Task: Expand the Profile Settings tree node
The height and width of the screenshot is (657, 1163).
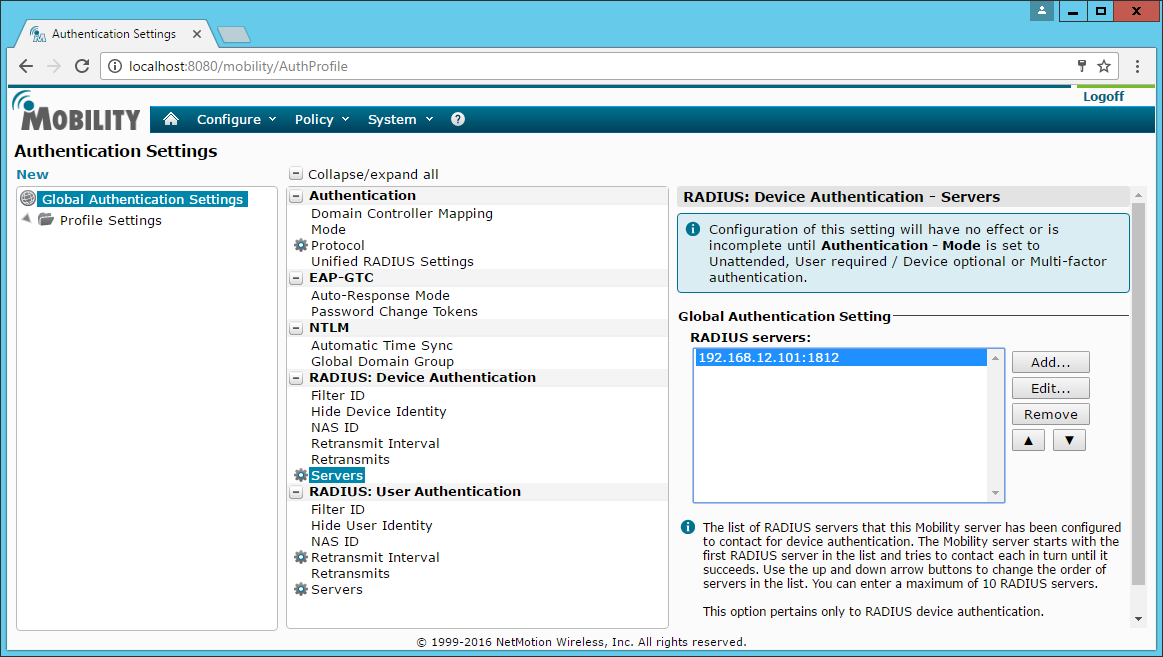Action: pyautogui.click(x=26, y=219)
